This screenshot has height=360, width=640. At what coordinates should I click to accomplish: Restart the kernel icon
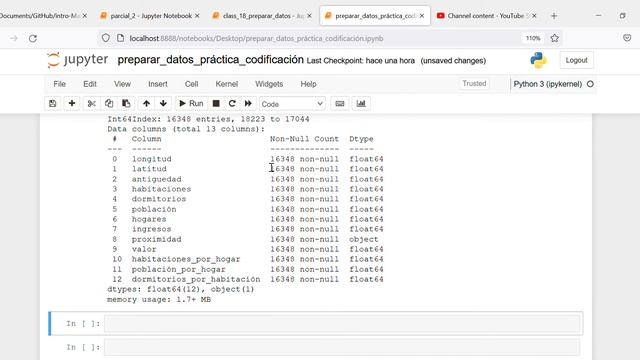point(232,104)
